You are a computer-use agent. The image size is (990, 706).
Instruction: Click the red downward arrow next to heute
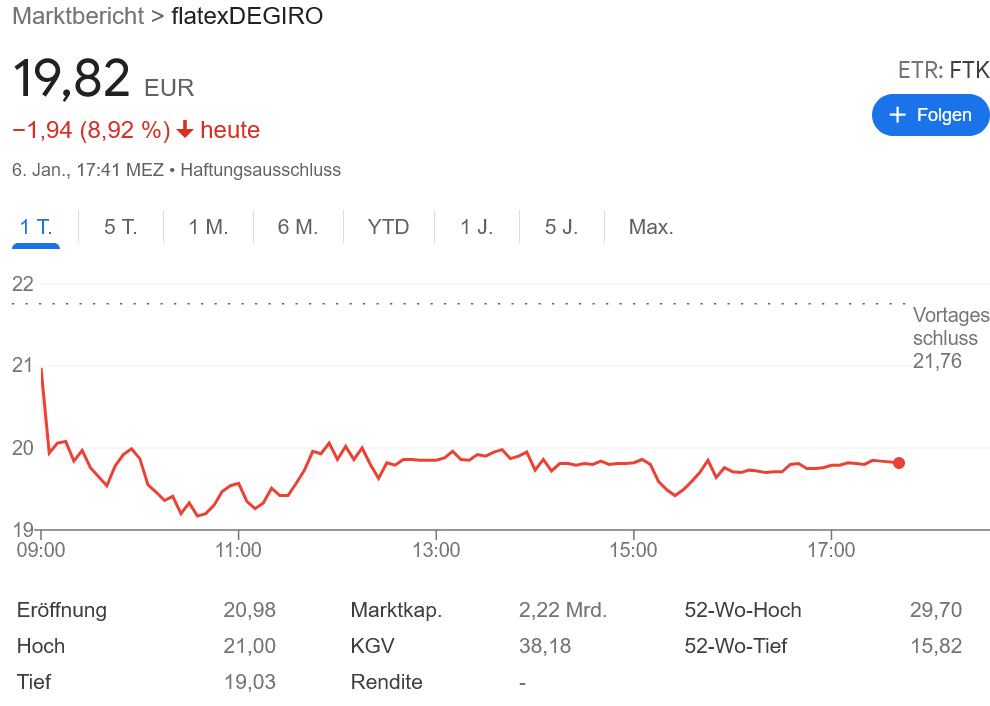click(x=184, y=129)
